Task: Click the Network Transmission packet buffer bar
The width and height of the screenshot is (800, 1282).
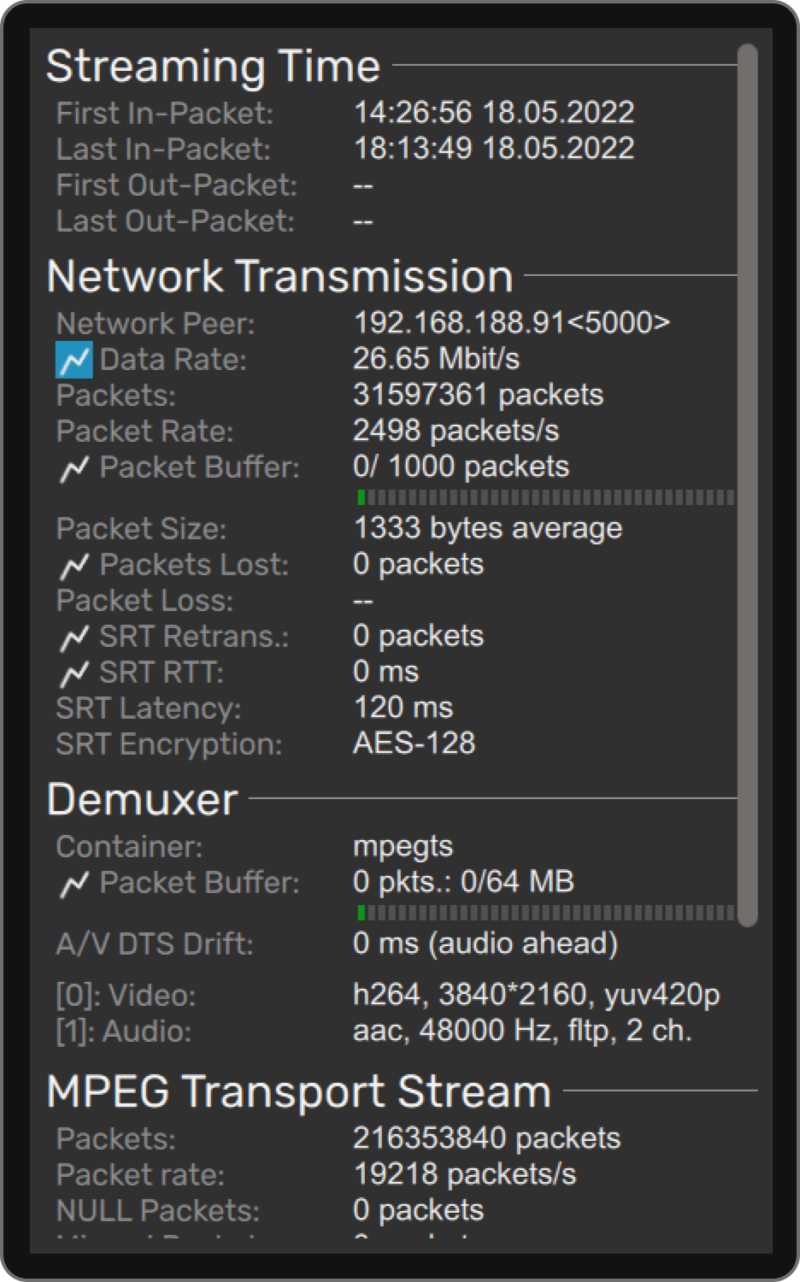Action: tap(545, 494)
